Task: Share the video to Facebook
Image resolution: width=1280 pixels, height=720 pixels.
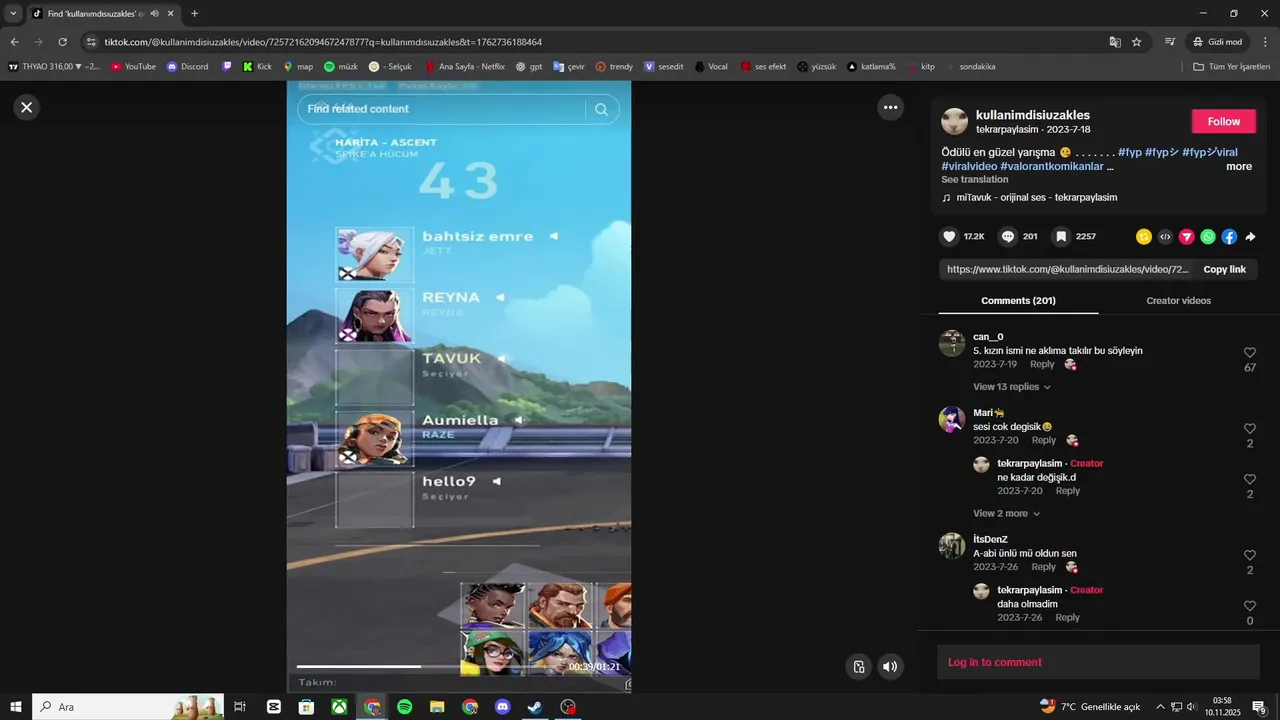Action: click(1229, 237)
